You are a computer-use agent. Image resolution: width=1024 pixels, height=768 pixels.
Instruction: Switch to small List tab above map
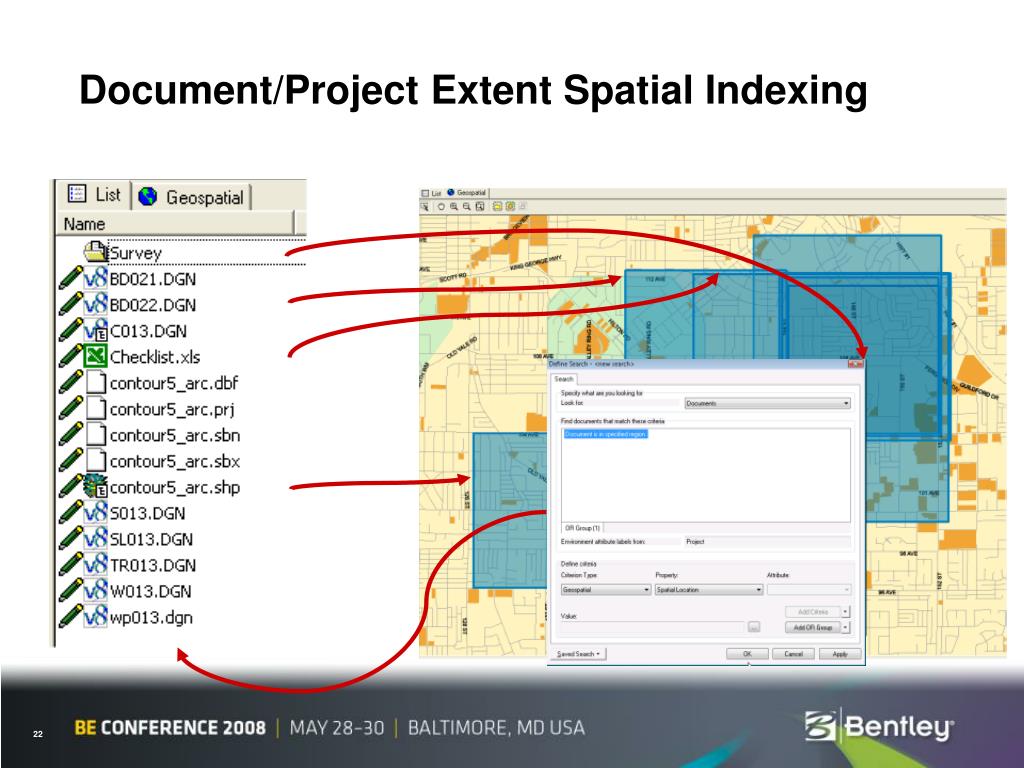(432, 193)
